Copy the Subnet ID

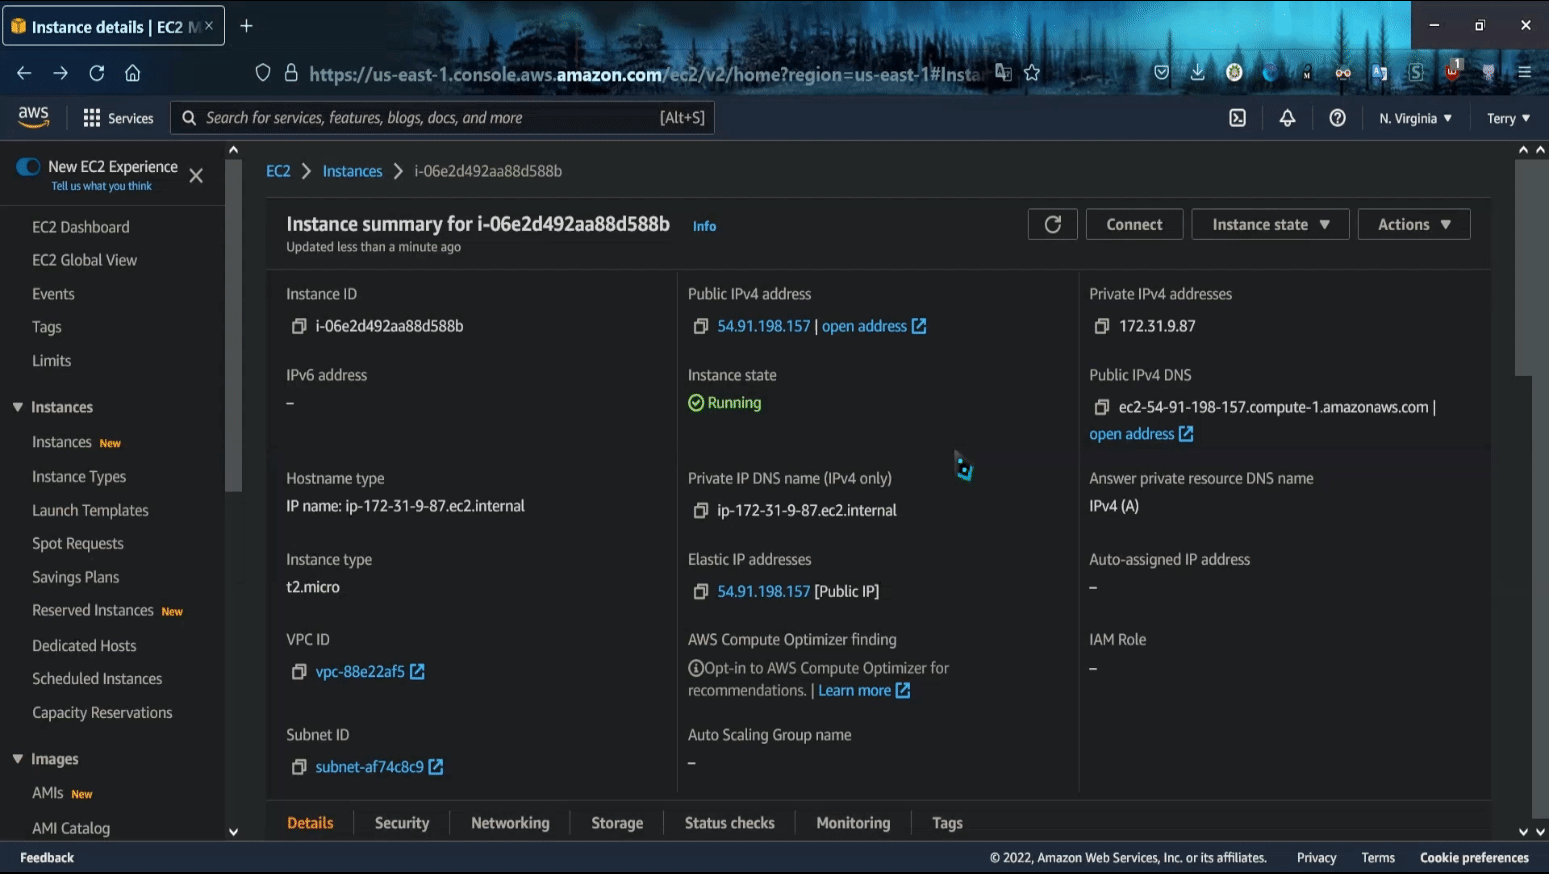(x=298, y=767)
